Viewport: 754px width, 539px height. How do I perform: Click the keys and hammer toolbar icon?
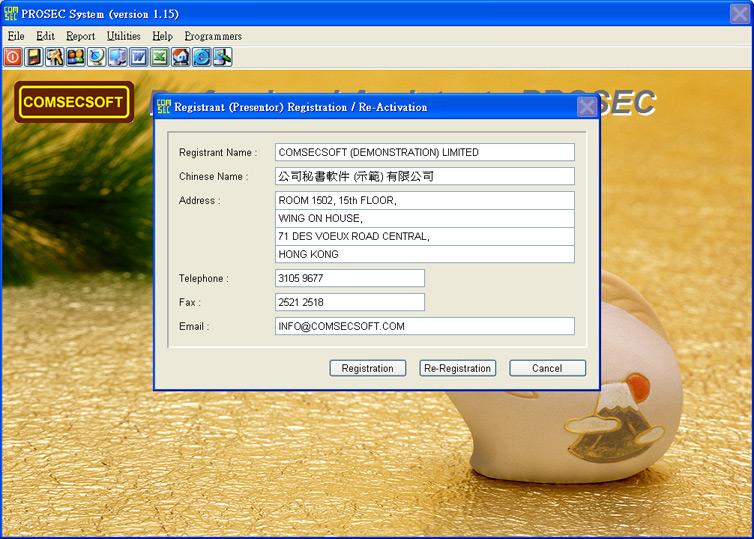(x=54, y=57)
